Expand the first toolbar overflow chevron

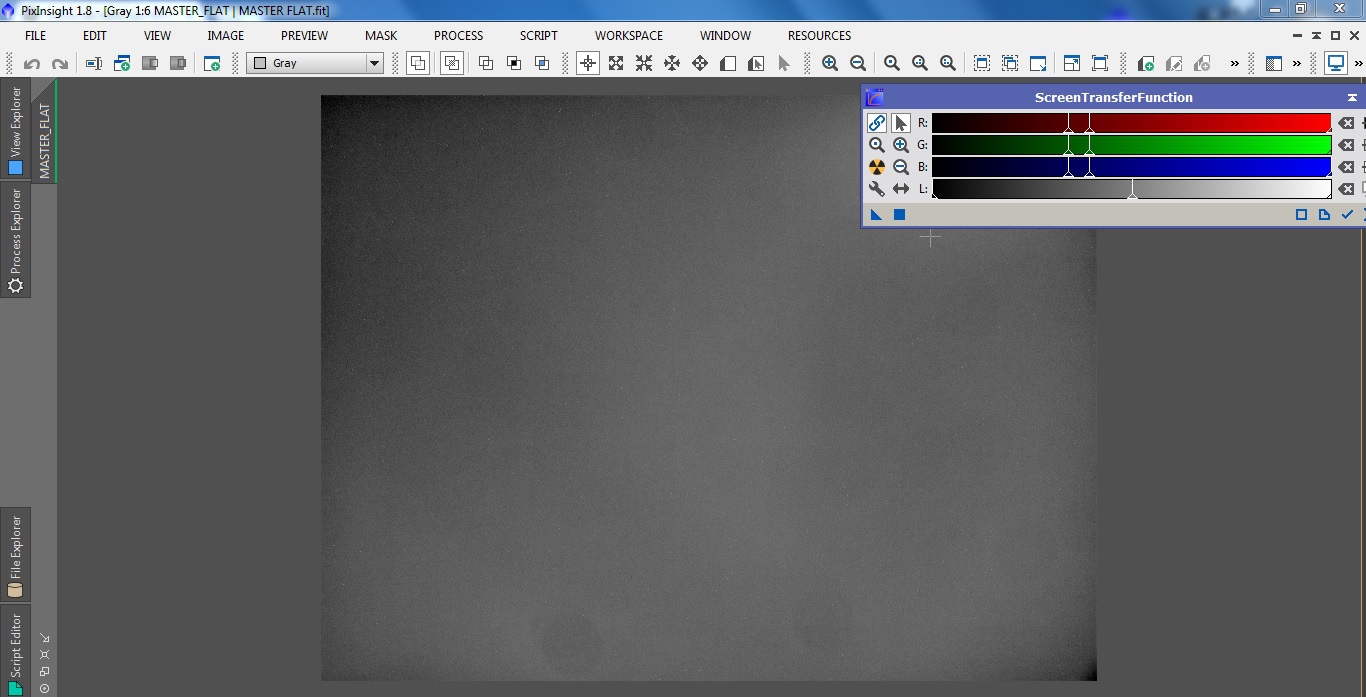tap(1234, 63)
